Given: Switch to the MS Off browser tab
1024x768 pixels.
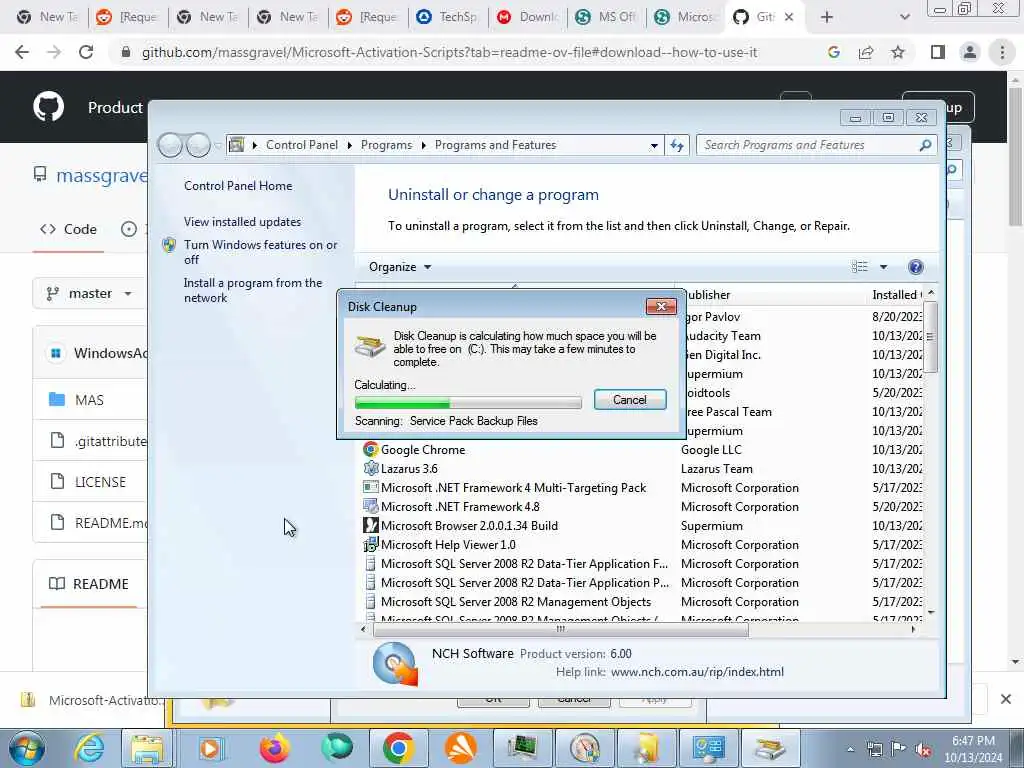Looking at the screenshot, I should click(607, 17).
